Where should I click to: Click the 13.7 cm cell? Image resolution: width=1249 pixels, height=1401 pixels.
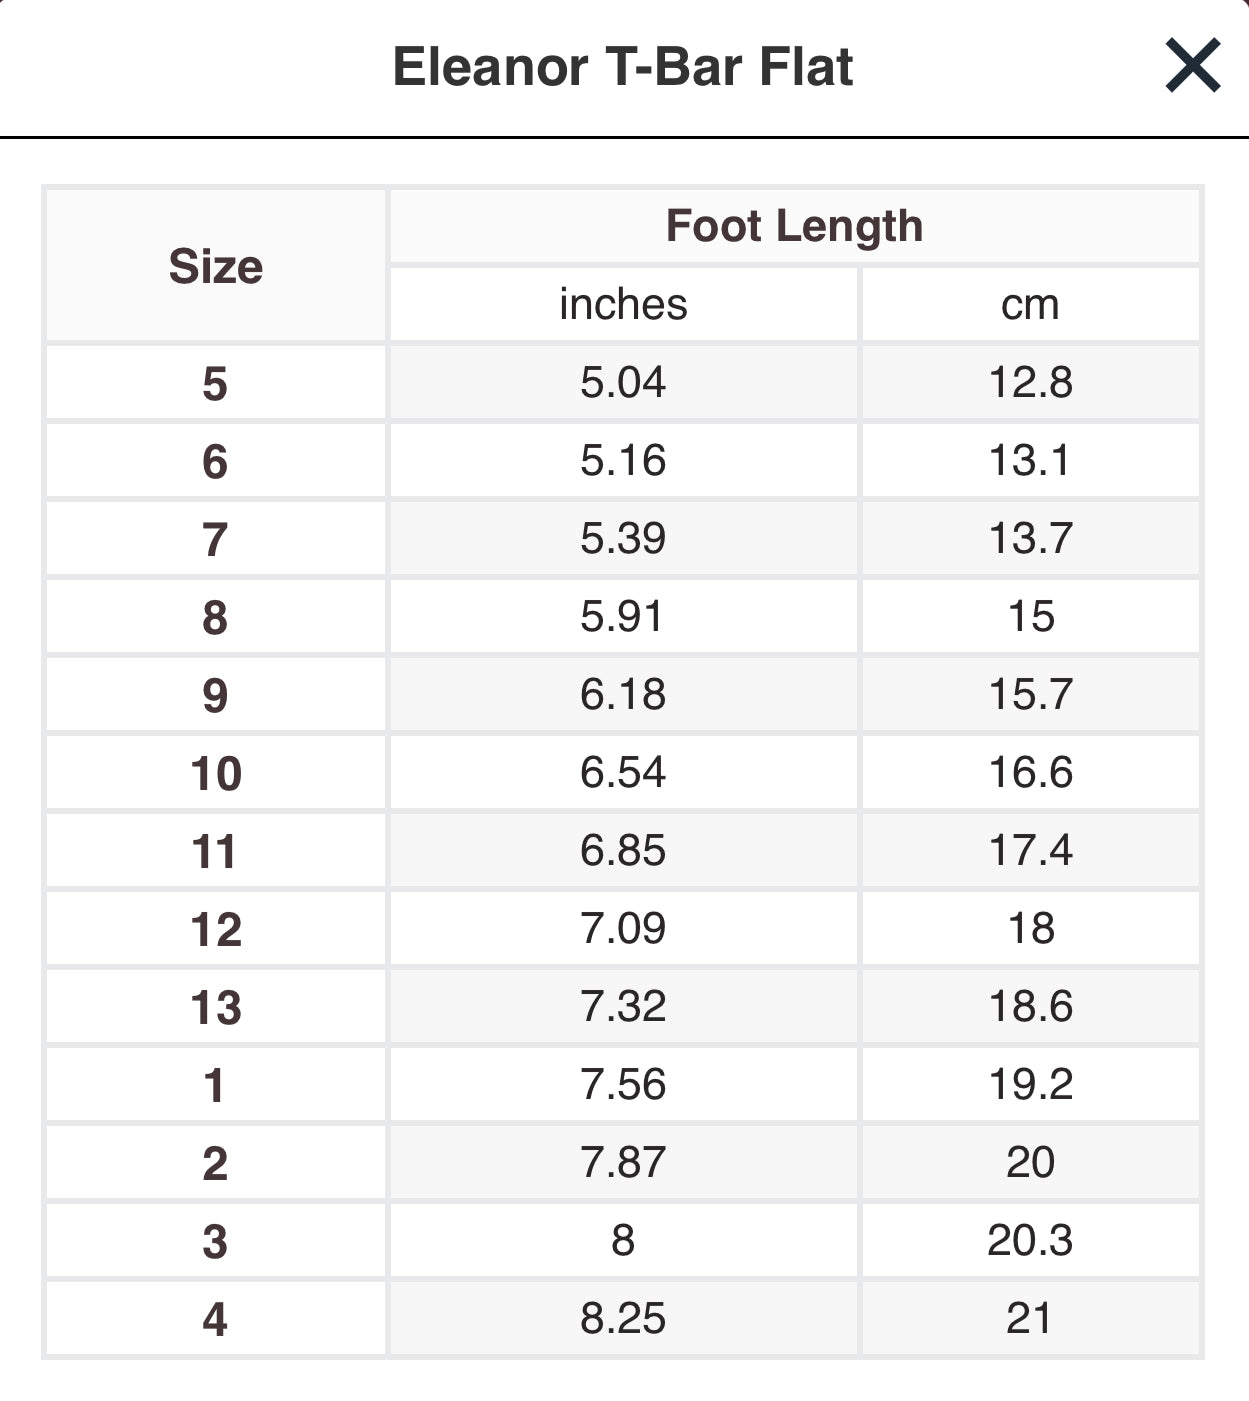pyautogui.click(x=1030, y=539)
